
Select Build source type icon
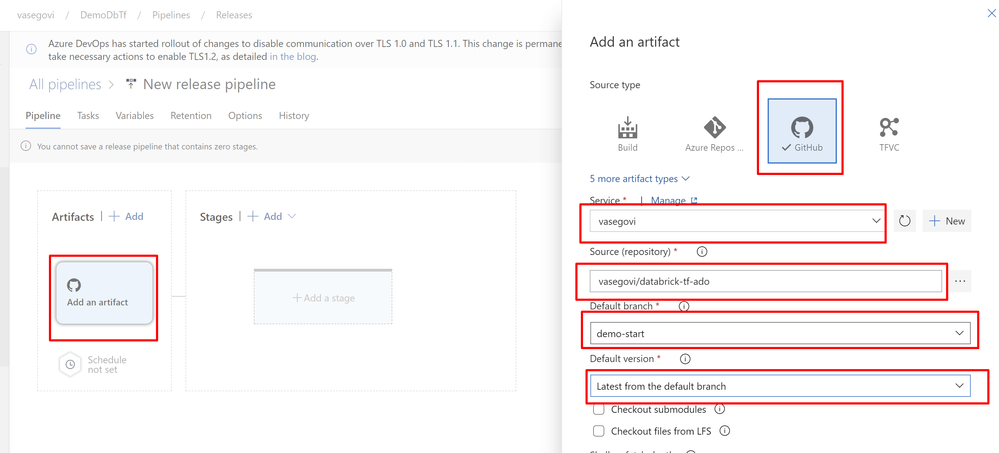coord(627,134)
